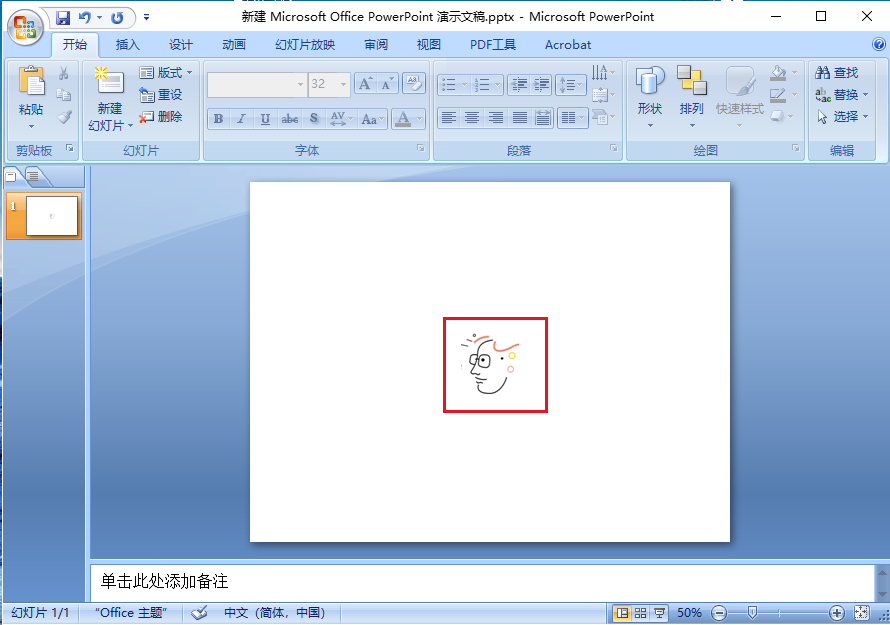Toggle Italic formatting
The image size is (890, 625).
click(242, 119)
